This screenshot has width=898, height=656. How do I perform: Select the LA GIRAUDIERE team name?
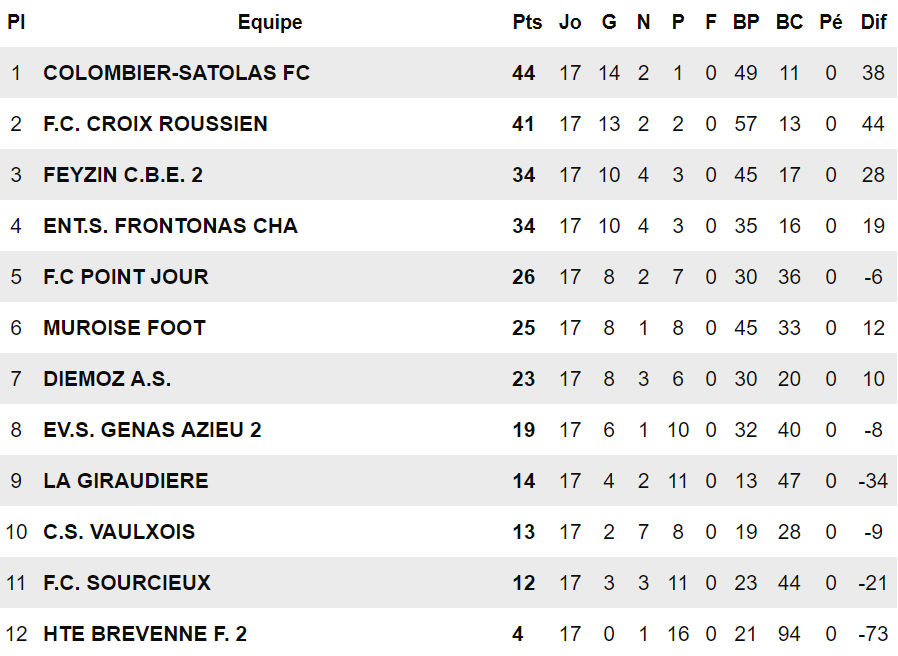pos(126,481)
